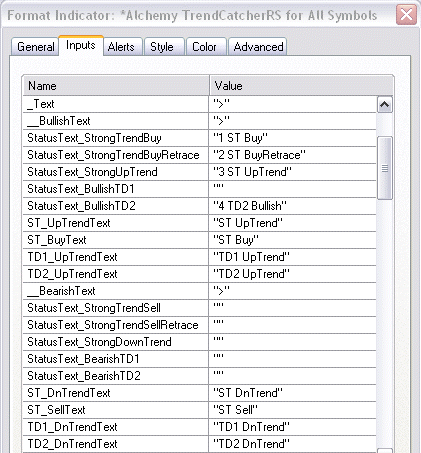The image size is (421, 453).
Task: Edit the "TD2 DnTrend" value cell
Action: pyautogui.click(x=293, y=444)
